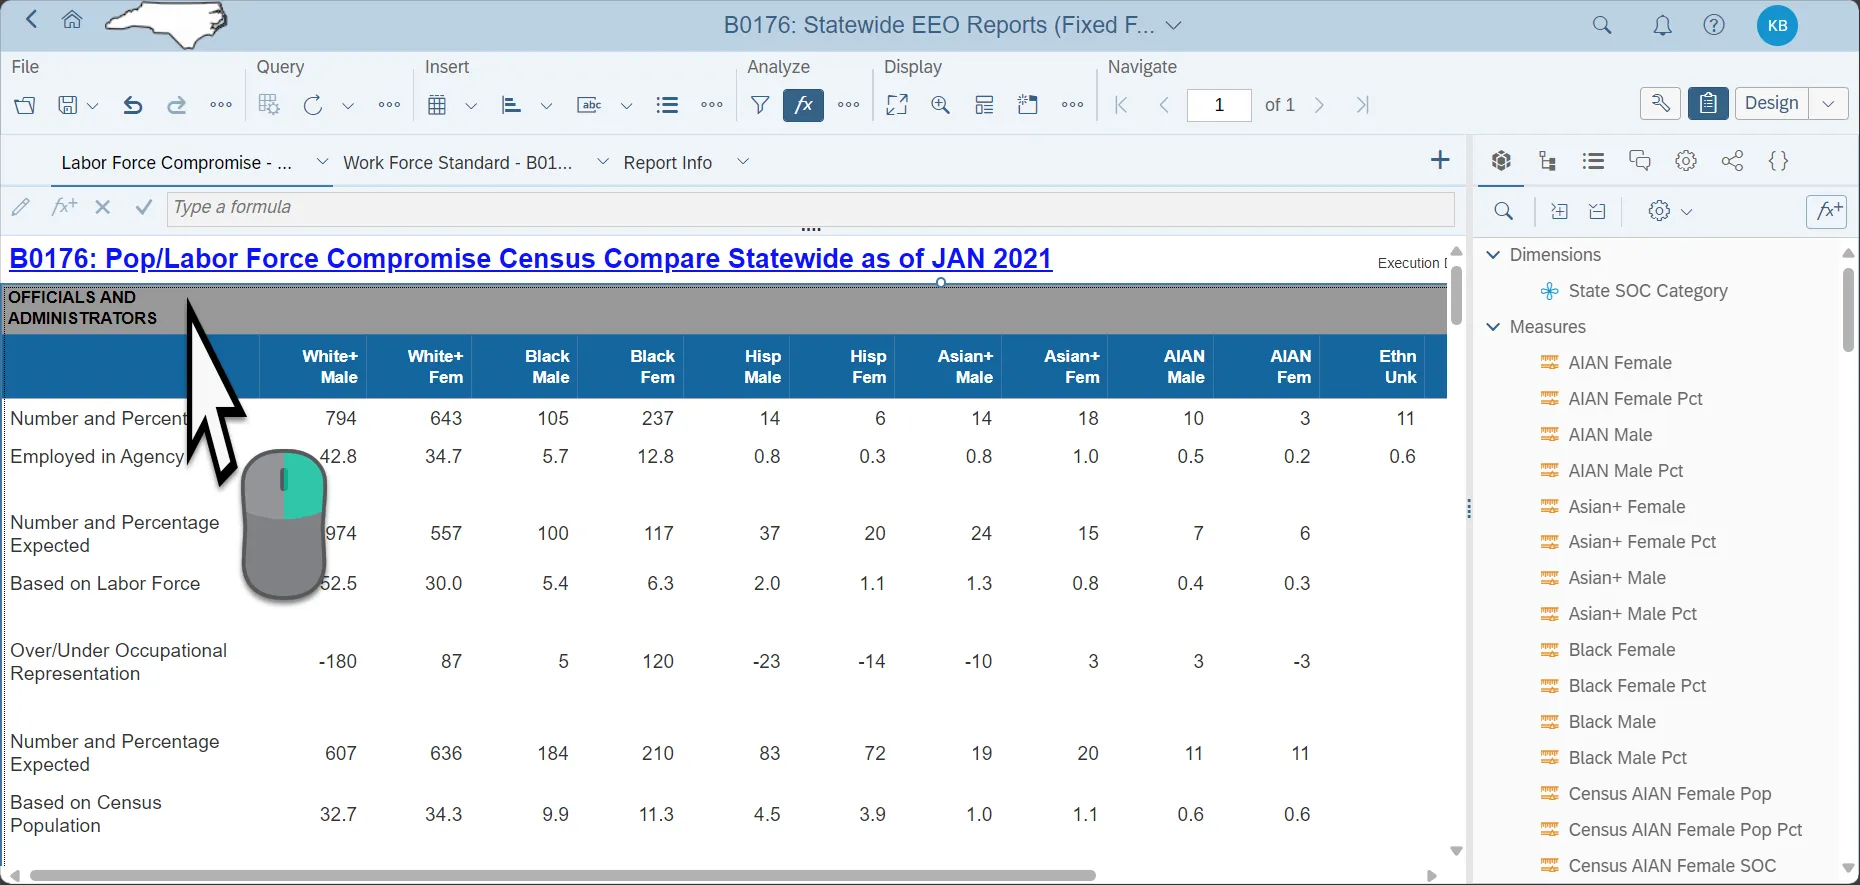Screen dimensions: 1860x885
Task: Switch to Report Info tab
Action: tap(667, 163)
